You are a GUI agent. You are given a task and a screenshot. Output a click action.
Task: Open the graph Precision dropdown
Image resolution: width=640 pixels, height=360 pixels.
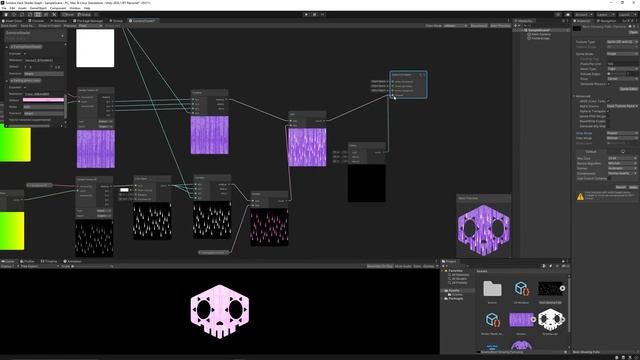click(90, 25)
